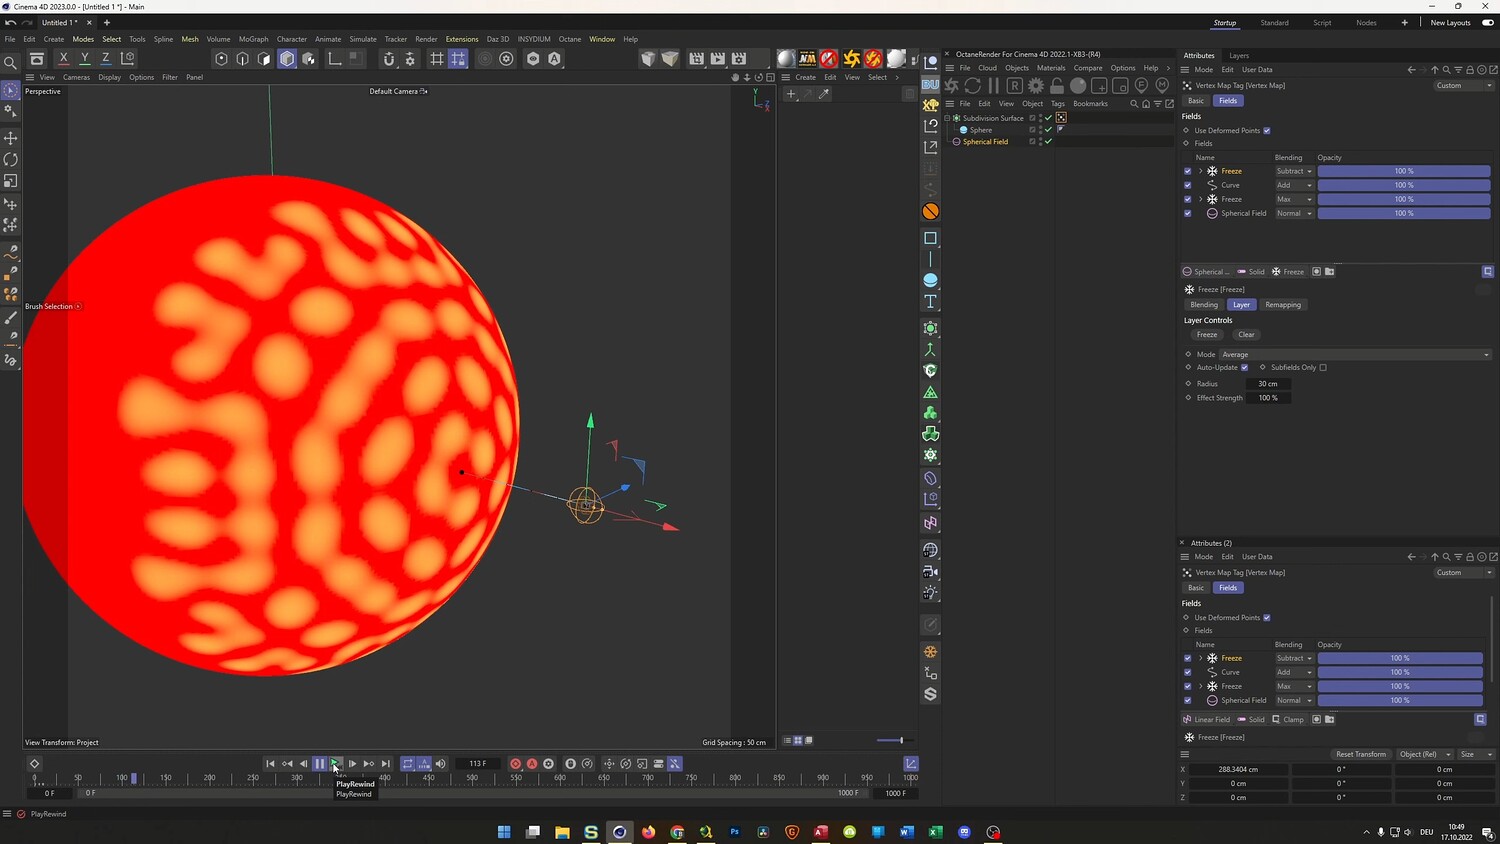Select Edges mode in the top toolbar
Screen dimensions: 1500x844
243,59
